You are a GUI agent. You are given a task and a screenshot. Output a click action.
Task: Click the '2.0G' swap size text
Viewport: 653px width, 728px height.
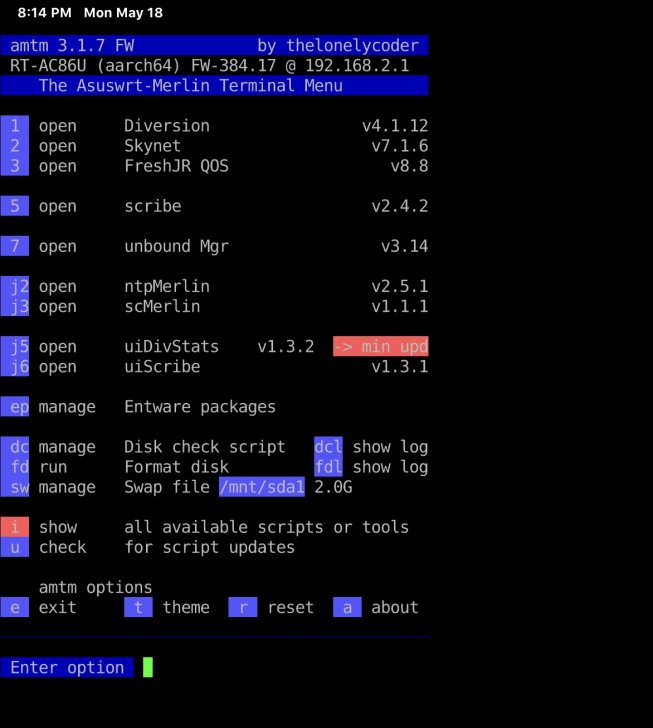click(x=333, y=487)
